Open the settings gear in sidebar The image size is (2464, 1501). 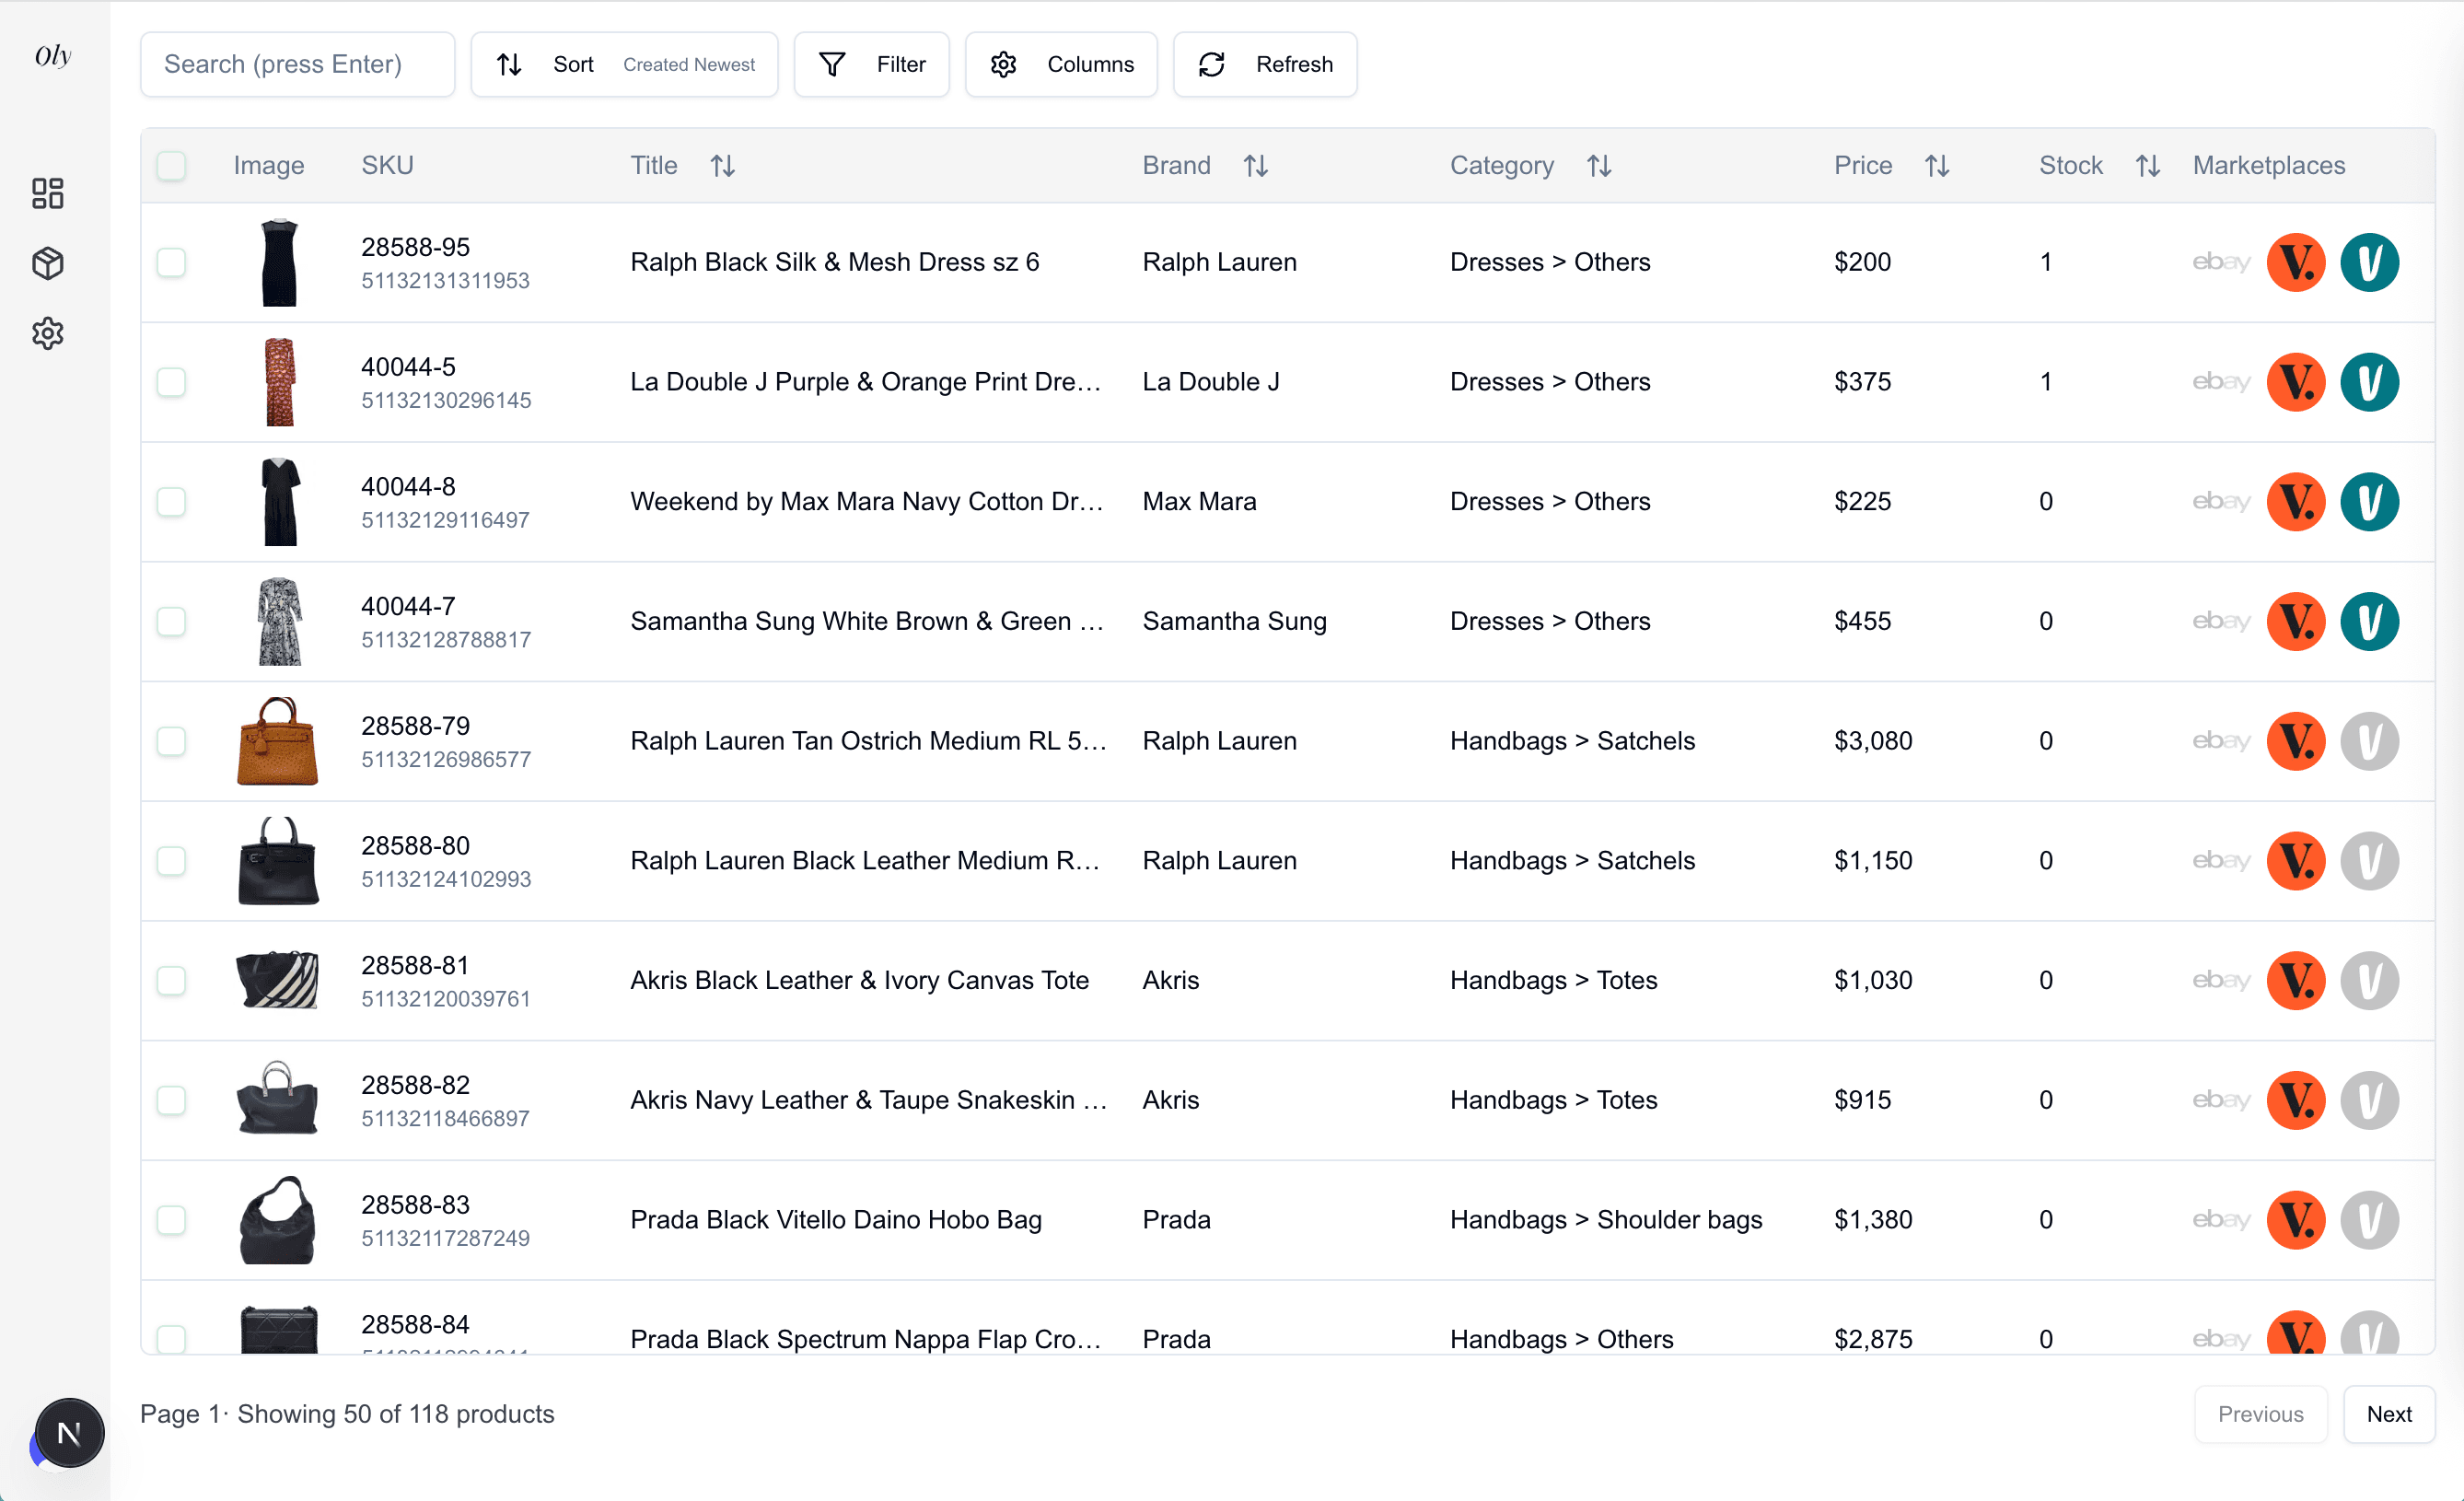pyautogui.click(x=48, y=333)
